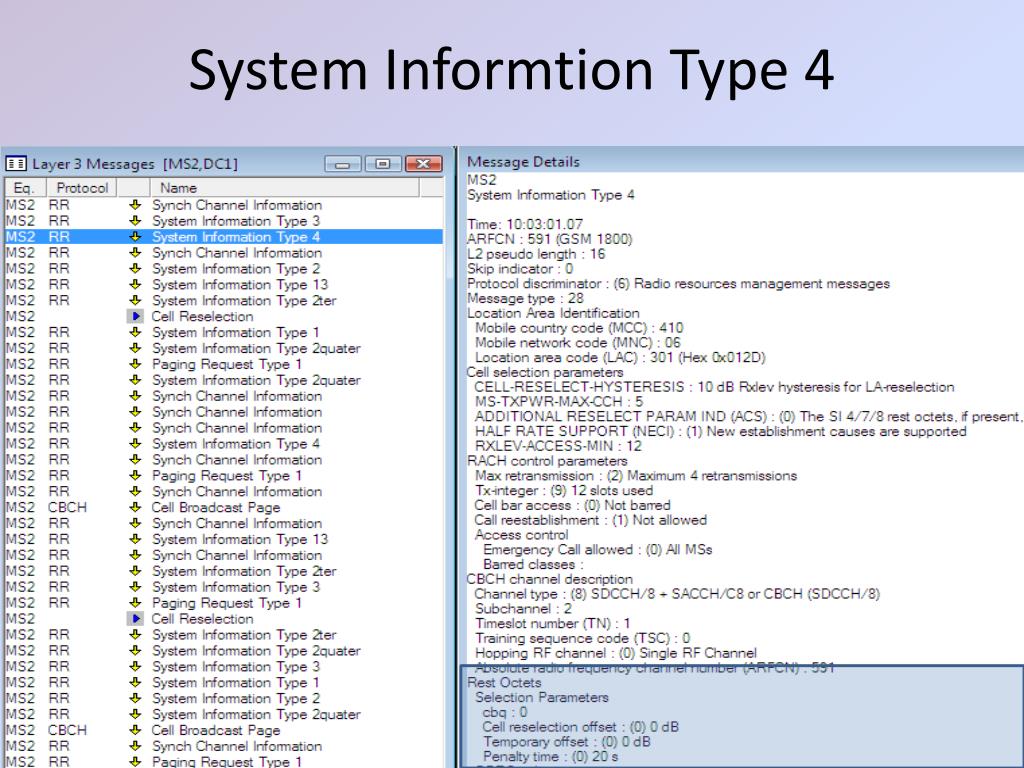Select the Cell bar access line

tap(573, 505)
